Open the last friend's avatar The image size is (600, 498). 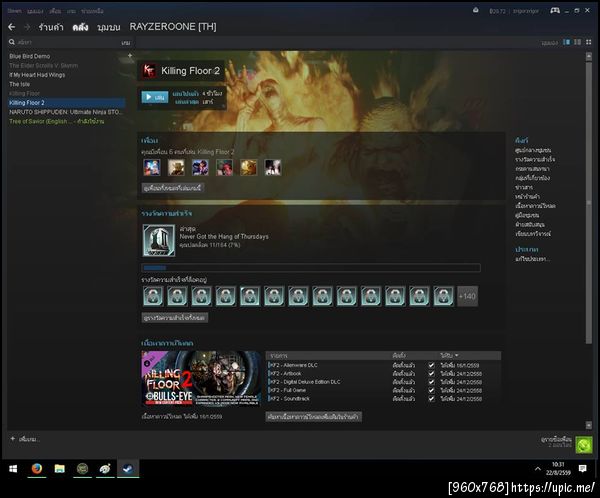pyautogui.click(x=273, y=168)
